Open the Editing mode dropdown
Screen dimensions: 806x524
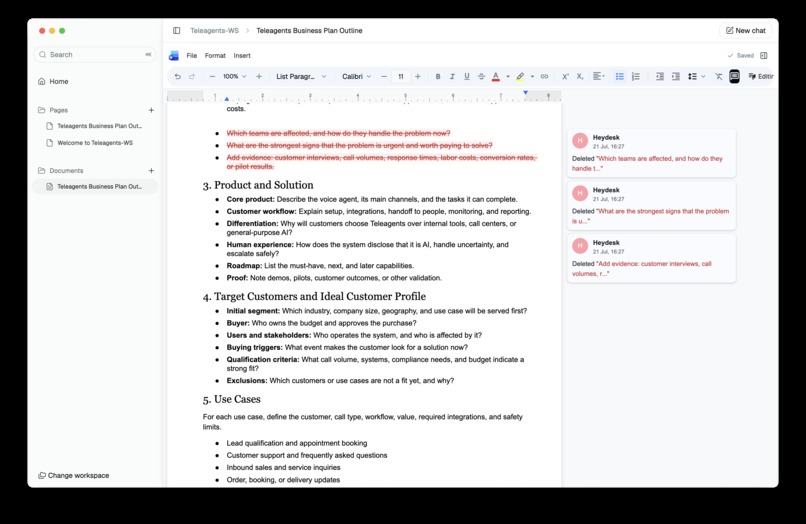(761, 76)
